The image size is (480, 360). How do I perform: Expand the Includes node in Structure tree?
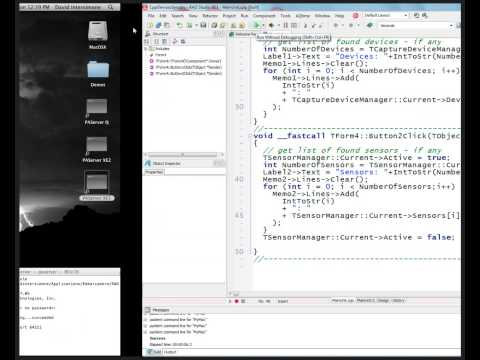146,49
